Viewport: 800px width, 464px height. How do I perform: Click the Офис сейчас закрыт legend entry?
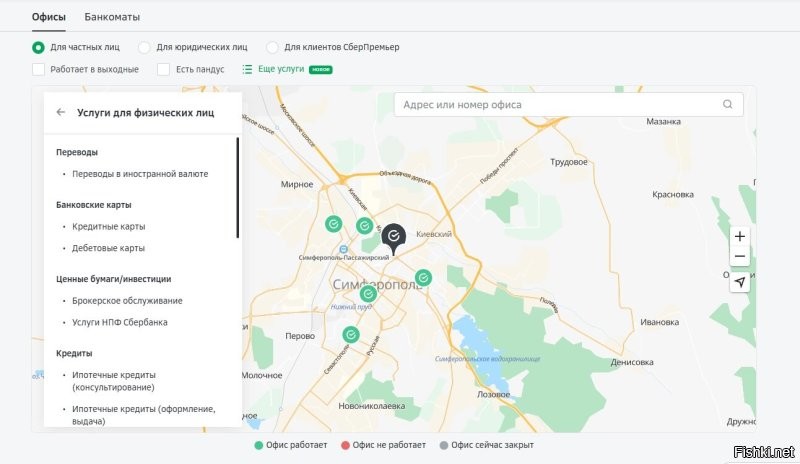coord(487,445)
